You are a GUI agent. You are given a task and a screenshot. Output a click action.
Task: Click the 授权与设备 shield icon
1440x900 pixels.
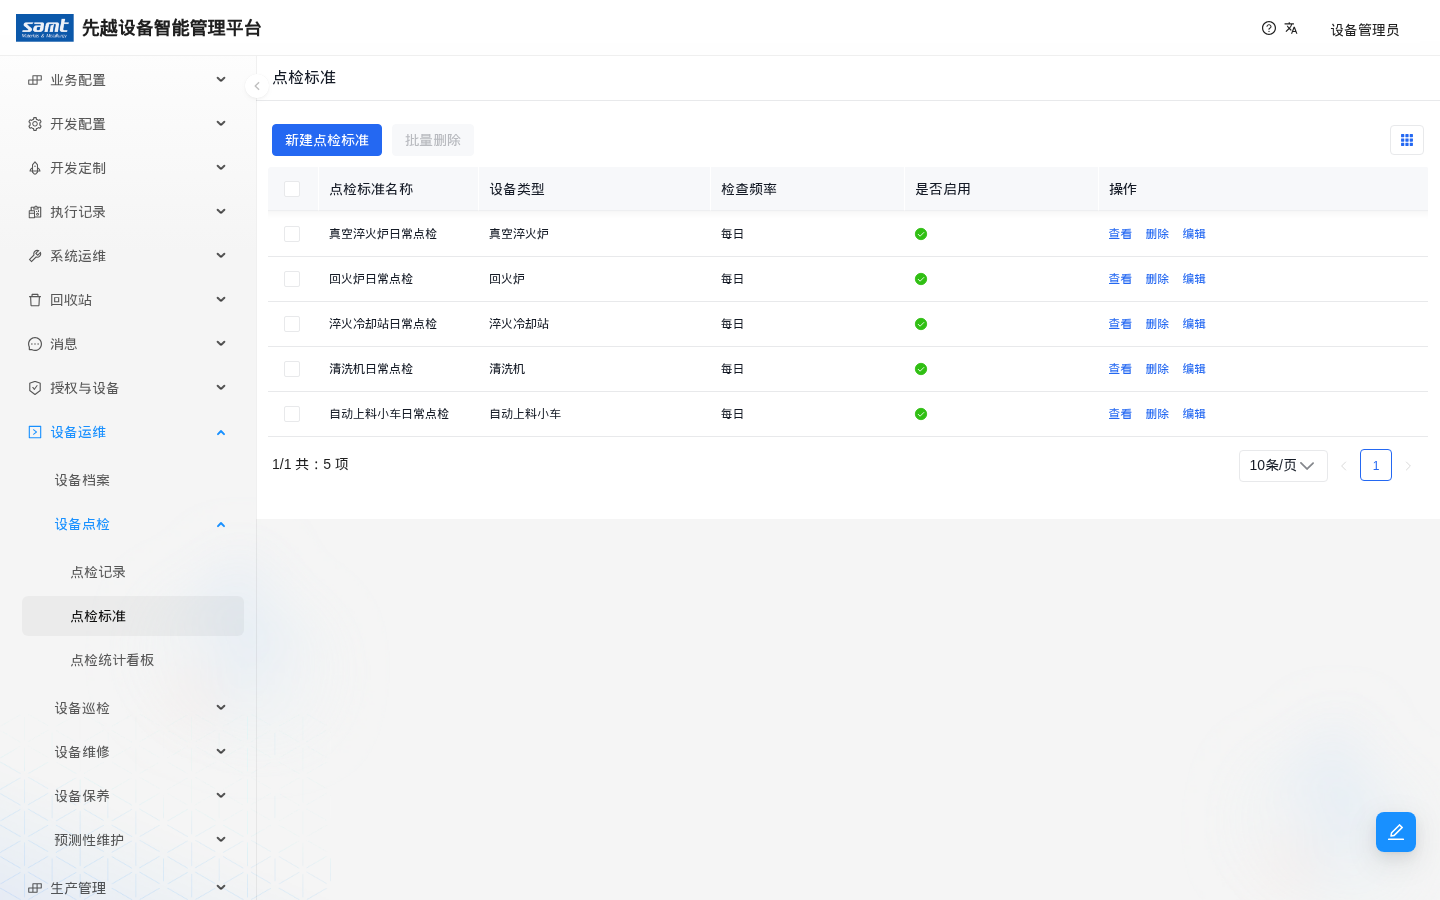[x=35, y=388]
